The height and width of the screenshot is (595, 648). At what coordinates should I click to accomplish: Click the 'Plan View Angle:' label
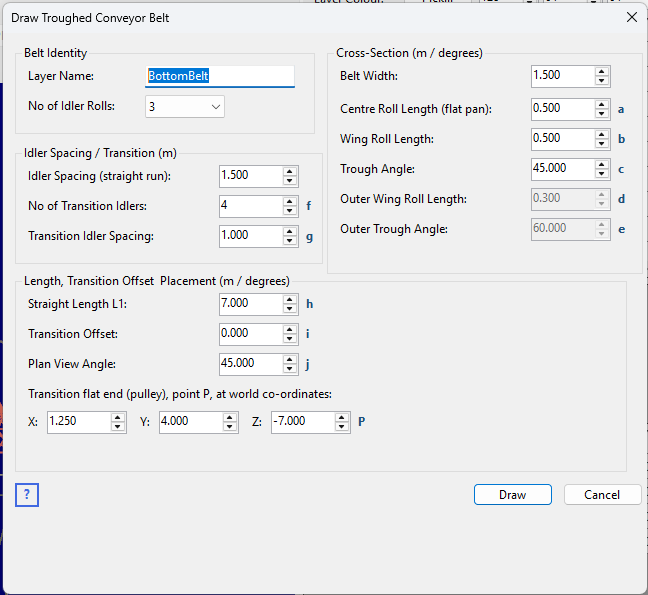pyautogui.click(x=72, y=364)
